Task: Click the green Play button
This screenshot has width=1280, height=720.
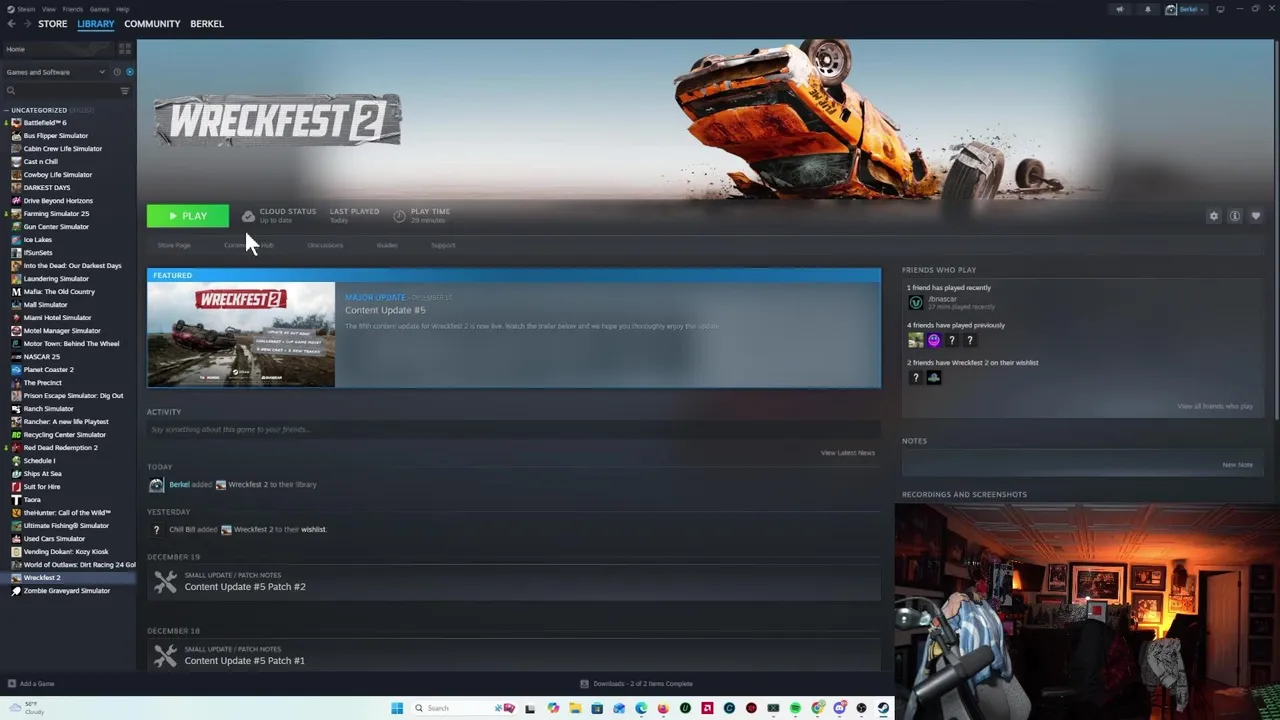Action: (188, 216)
